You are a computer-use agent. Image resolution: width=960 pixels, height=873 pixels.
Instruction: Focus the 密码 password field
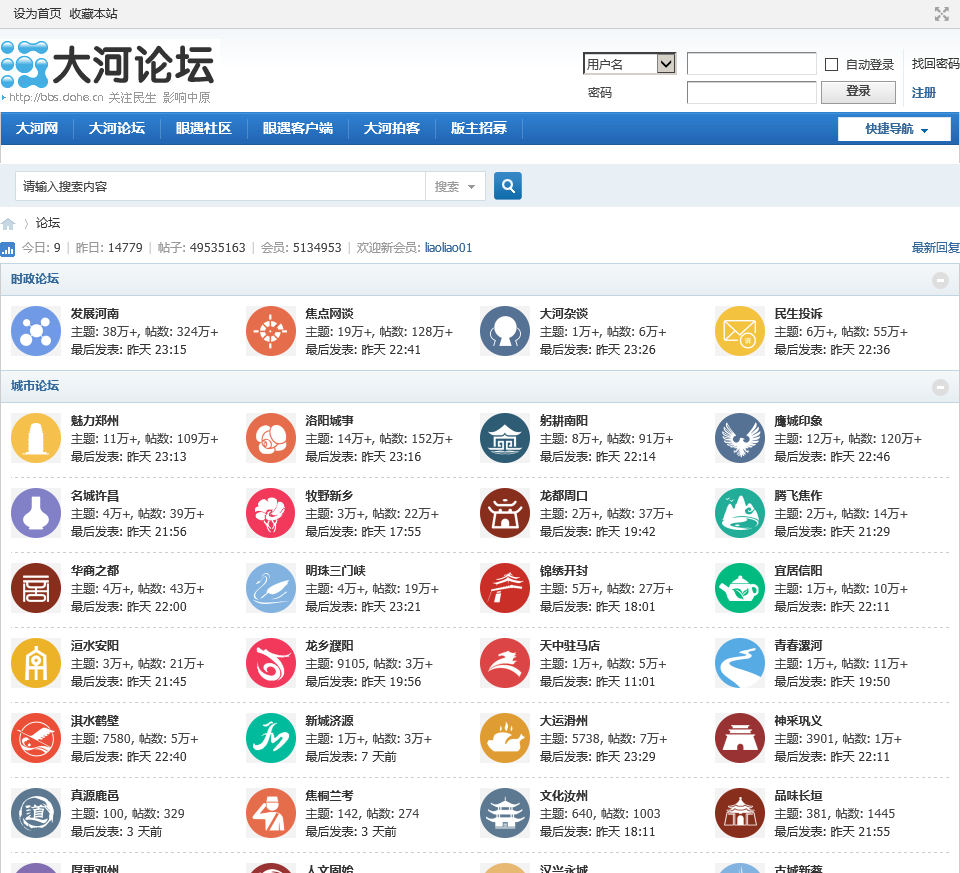pos(751,92)
